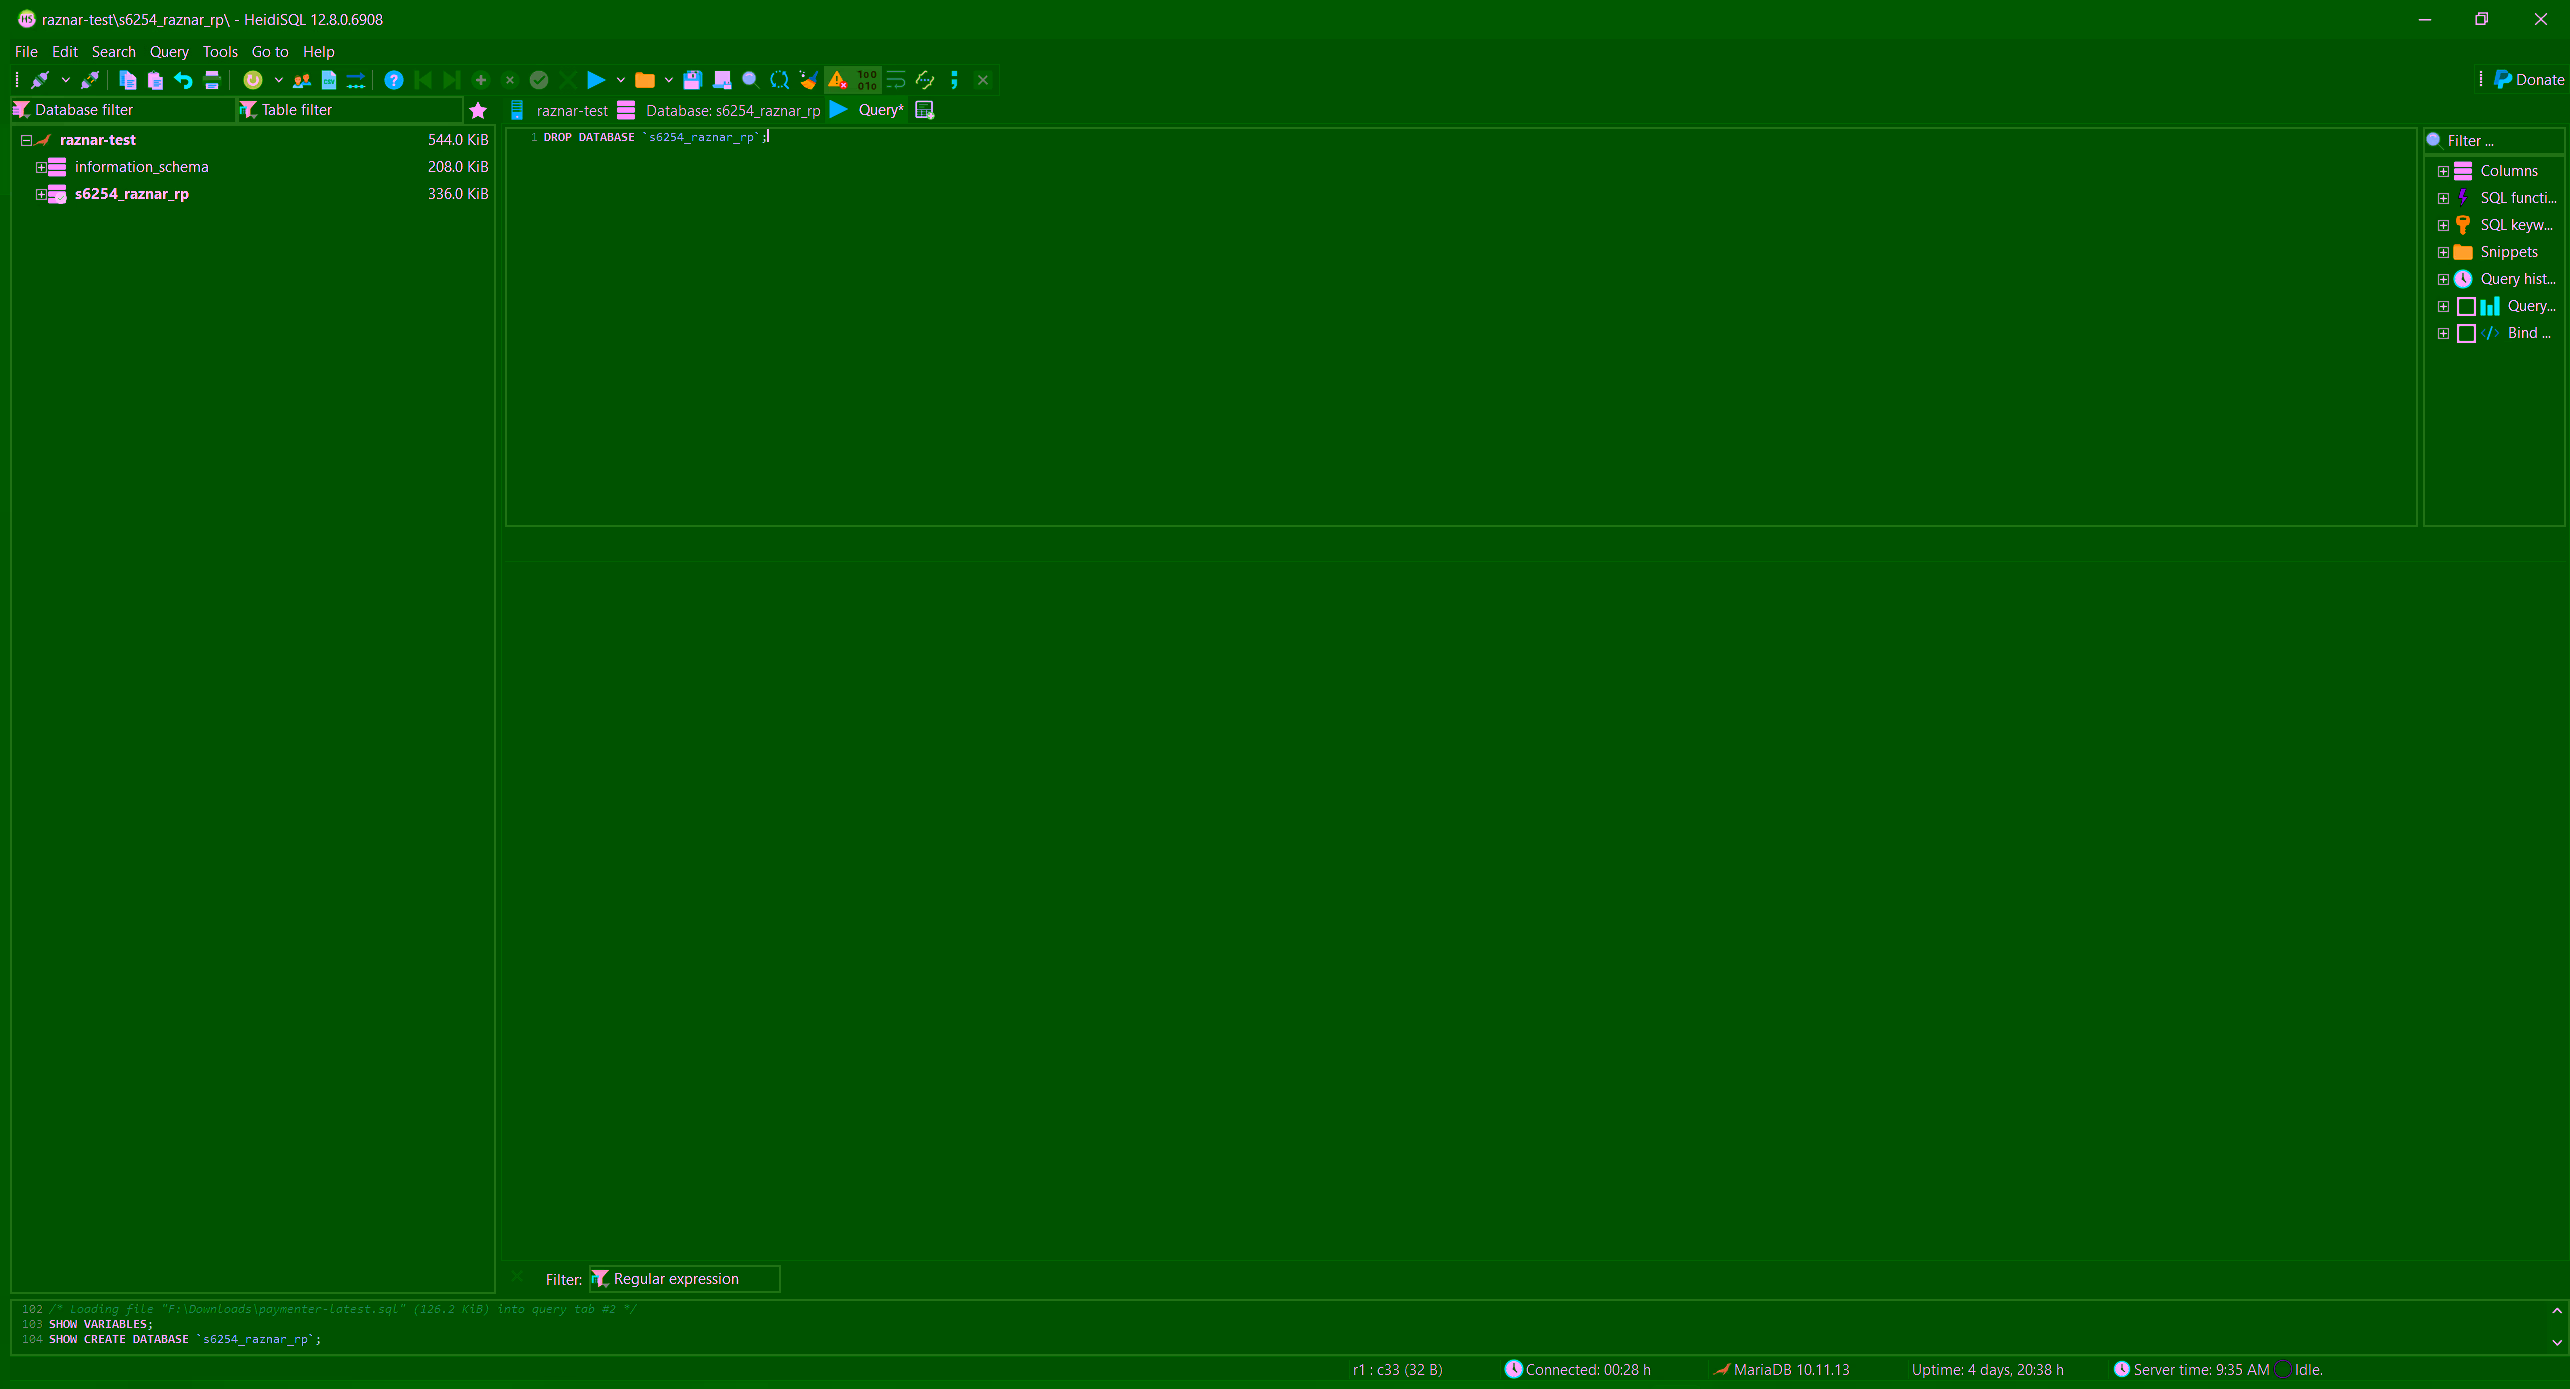This screenshot has height=1389, width=2570.
Task: Click the PayPal Donate button
Action: coord(2529,80)
